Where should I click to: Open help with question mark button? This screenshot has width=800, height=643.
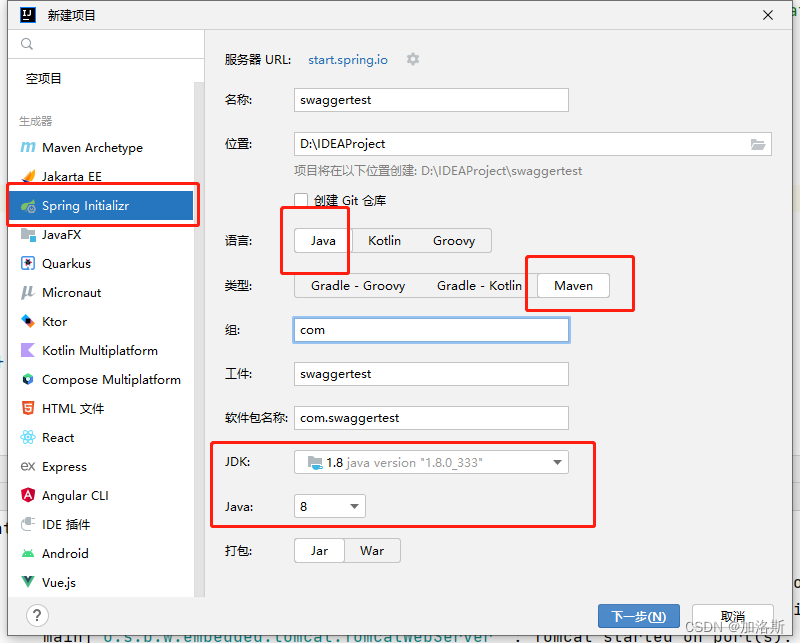[x=37, y=616]
